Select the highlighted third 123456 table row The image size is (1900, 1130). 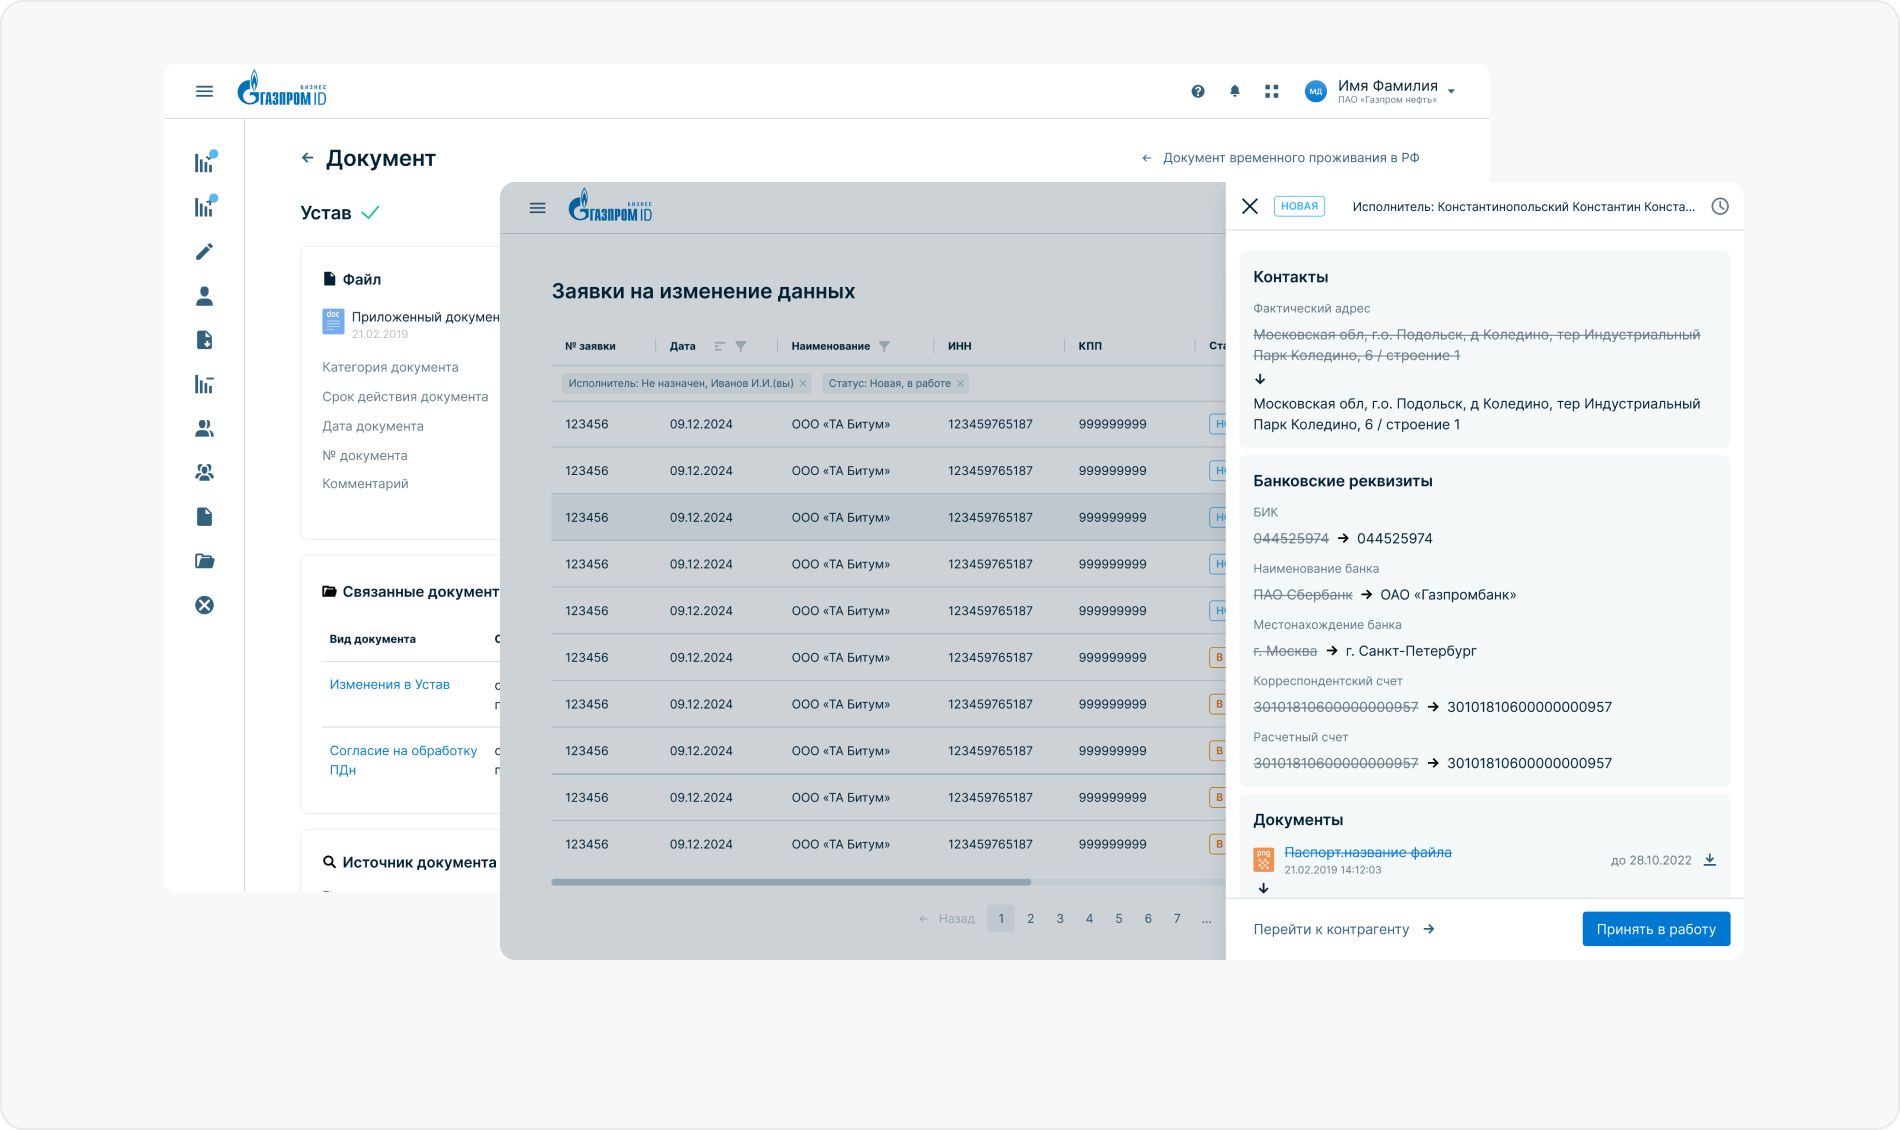coord(888,517)
